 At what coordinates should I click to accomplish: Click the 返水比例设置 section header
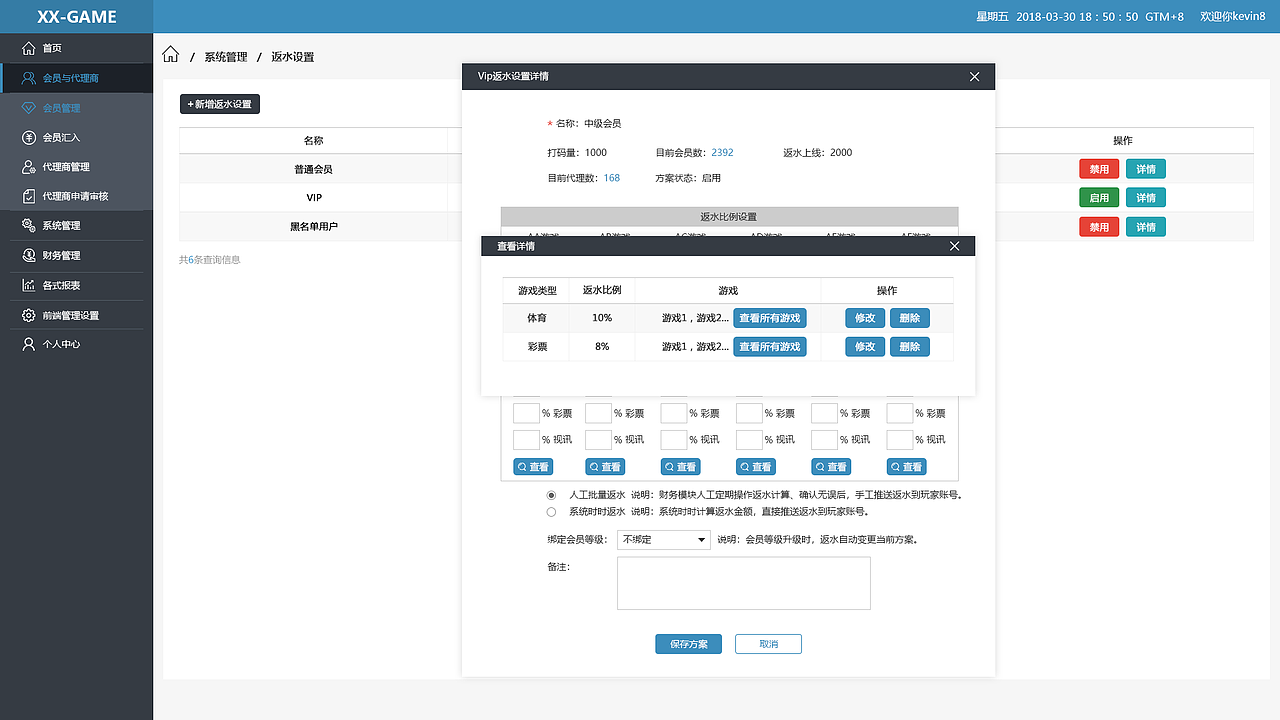tap(729, 217)
